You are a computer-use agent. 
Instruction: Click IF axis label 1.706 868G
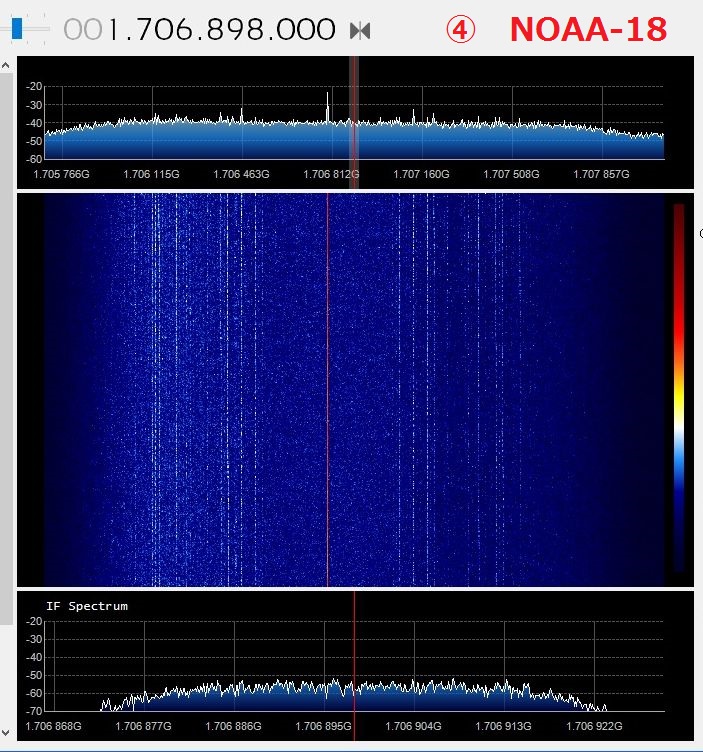53,726
